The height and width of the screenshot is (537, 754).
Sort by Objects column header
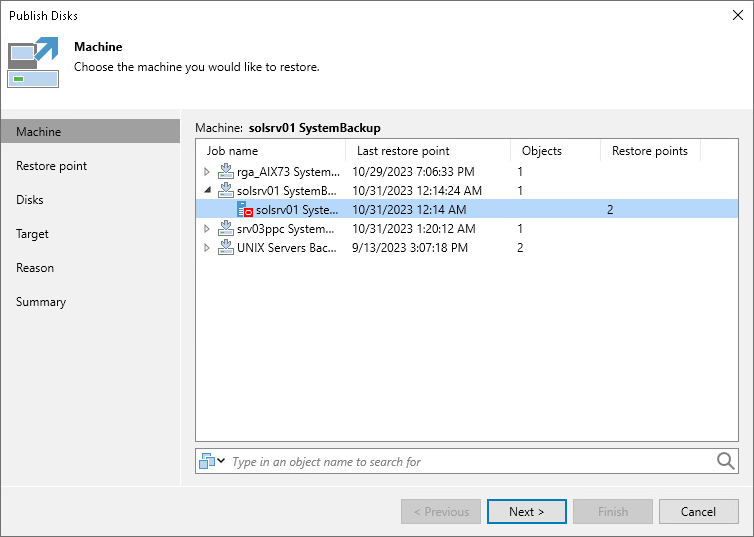click(x=555, y=151)
